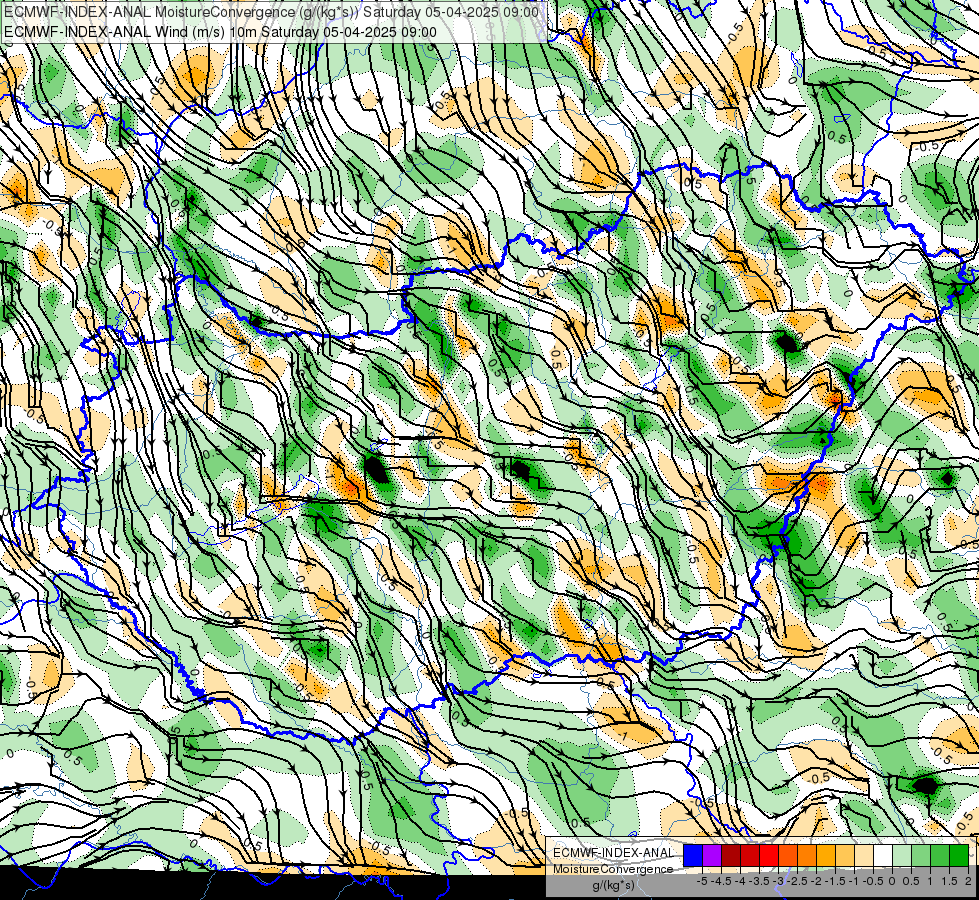Viewport: 979px width, 900px height.
Task: Click the lightest green legend swatch
Action: [902, 855]
